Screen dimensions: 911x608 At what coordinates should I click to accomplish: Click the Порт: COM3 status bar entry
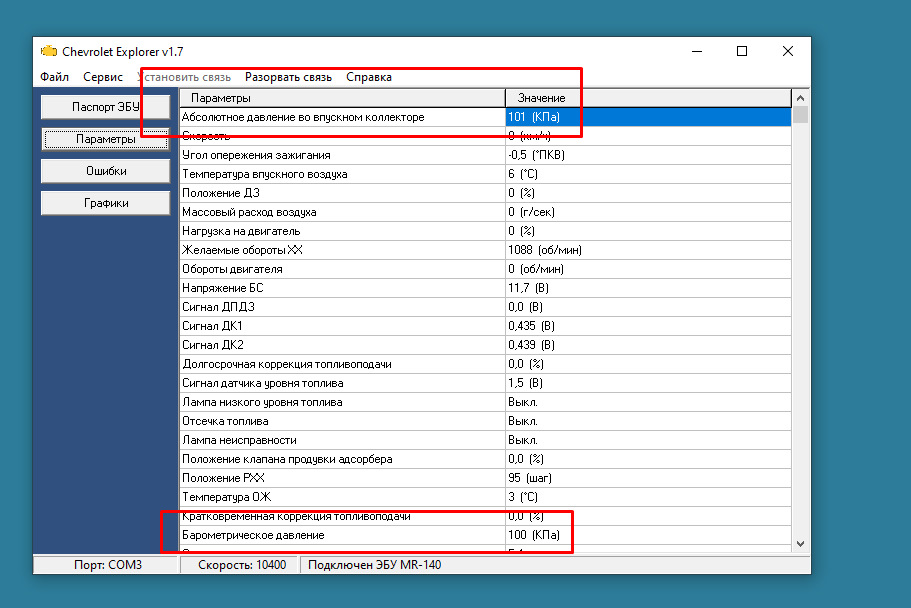[107, 565]
